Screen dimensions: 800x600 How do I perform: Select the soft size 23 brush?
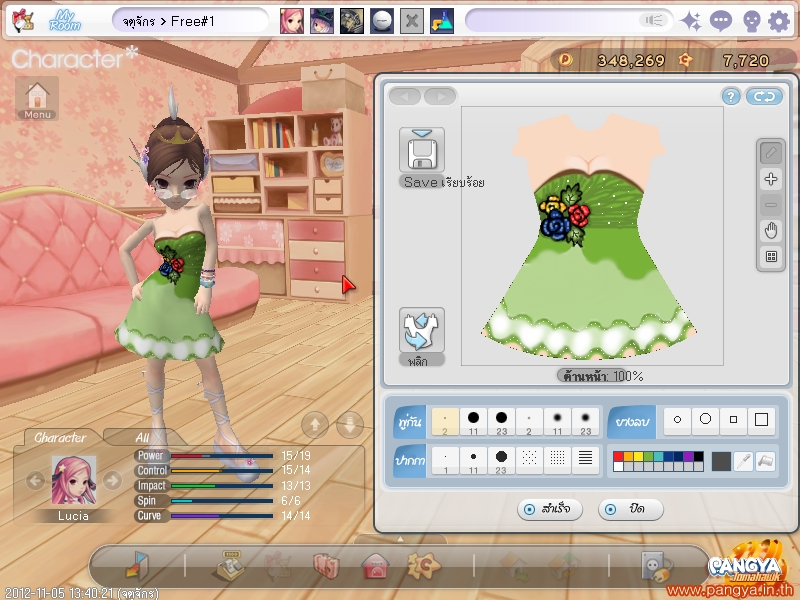[585, 422]
